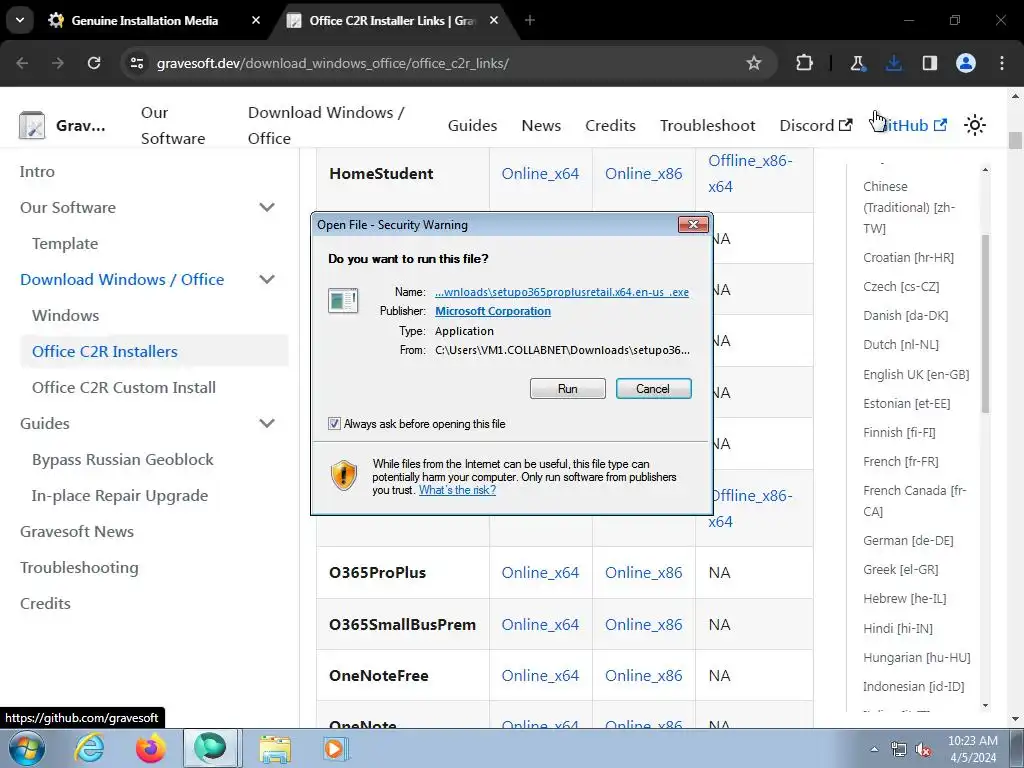
Task: Toggle the site light/dark theme icon
Action: (975, 125)
